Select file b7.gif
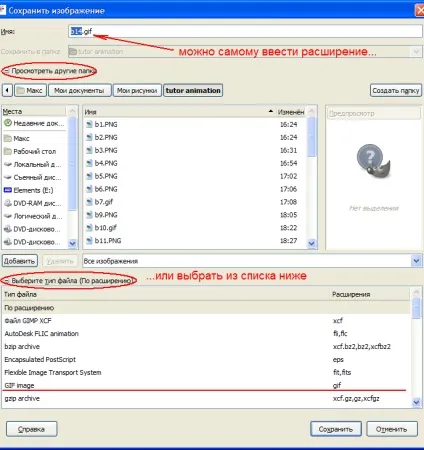Image resolution: width=424 pixels, height=450 pixels. pyautogui.click(x=195, y=202)
